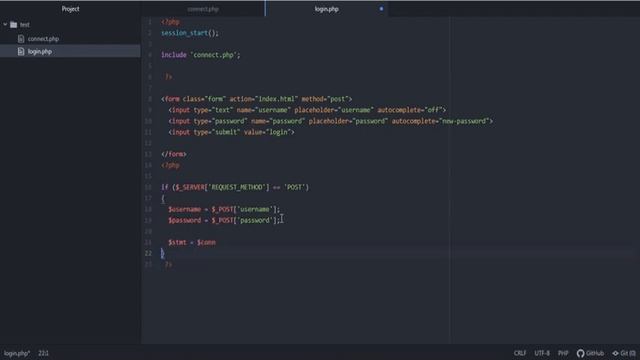Click the modified dot on login.php tab

coord(381,9)
